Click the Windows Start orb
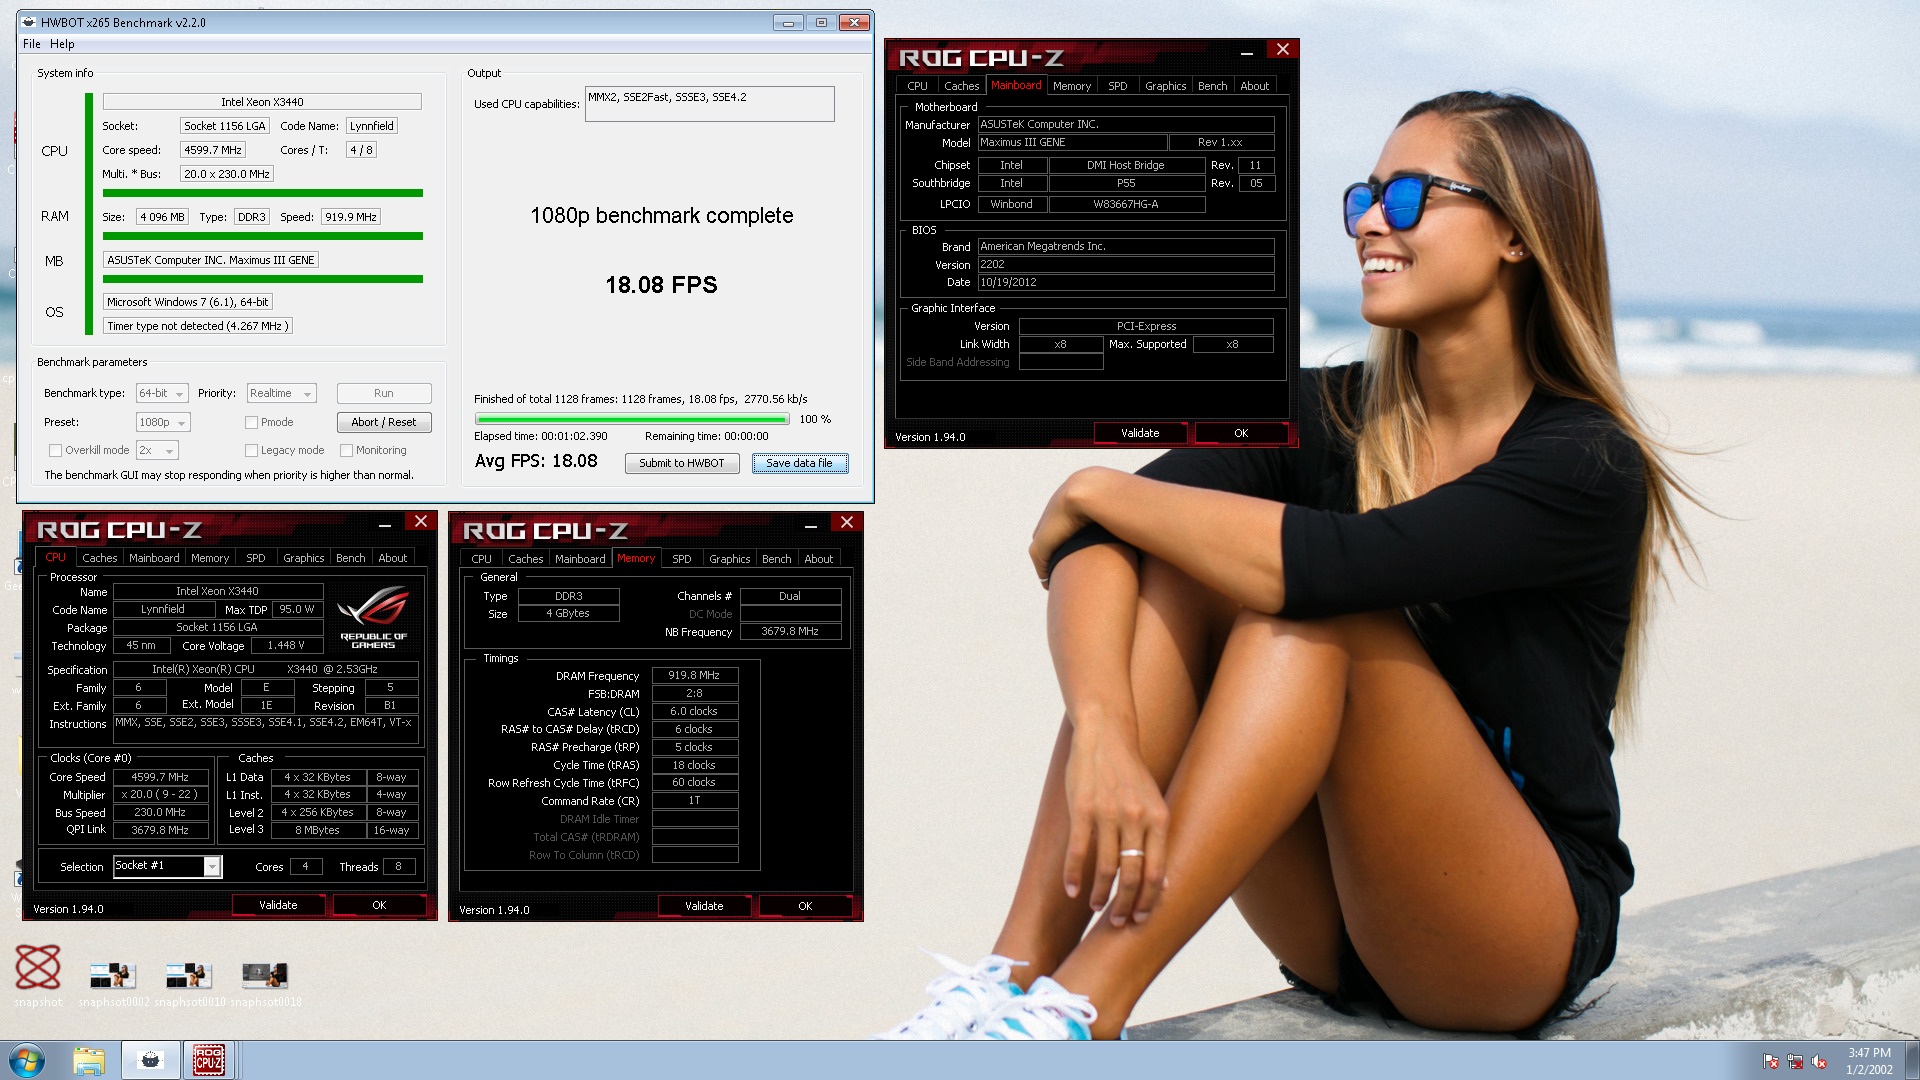 [x=26, y=1060]
